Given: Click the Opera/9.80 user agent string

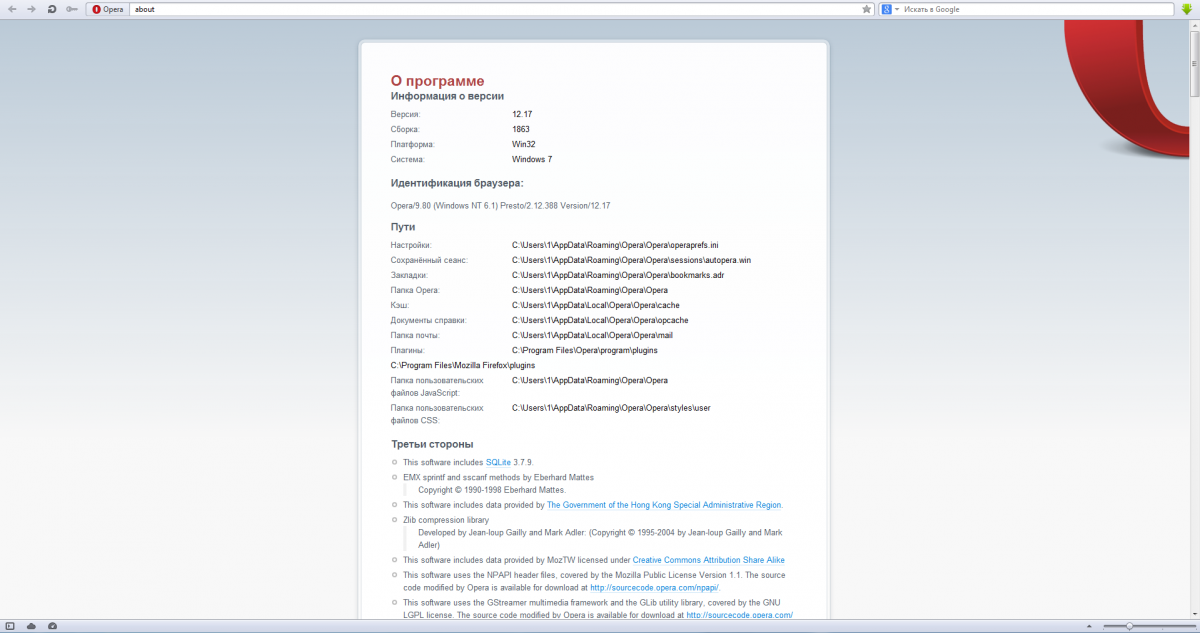Looking at the screenshot, I should (500, 205).
